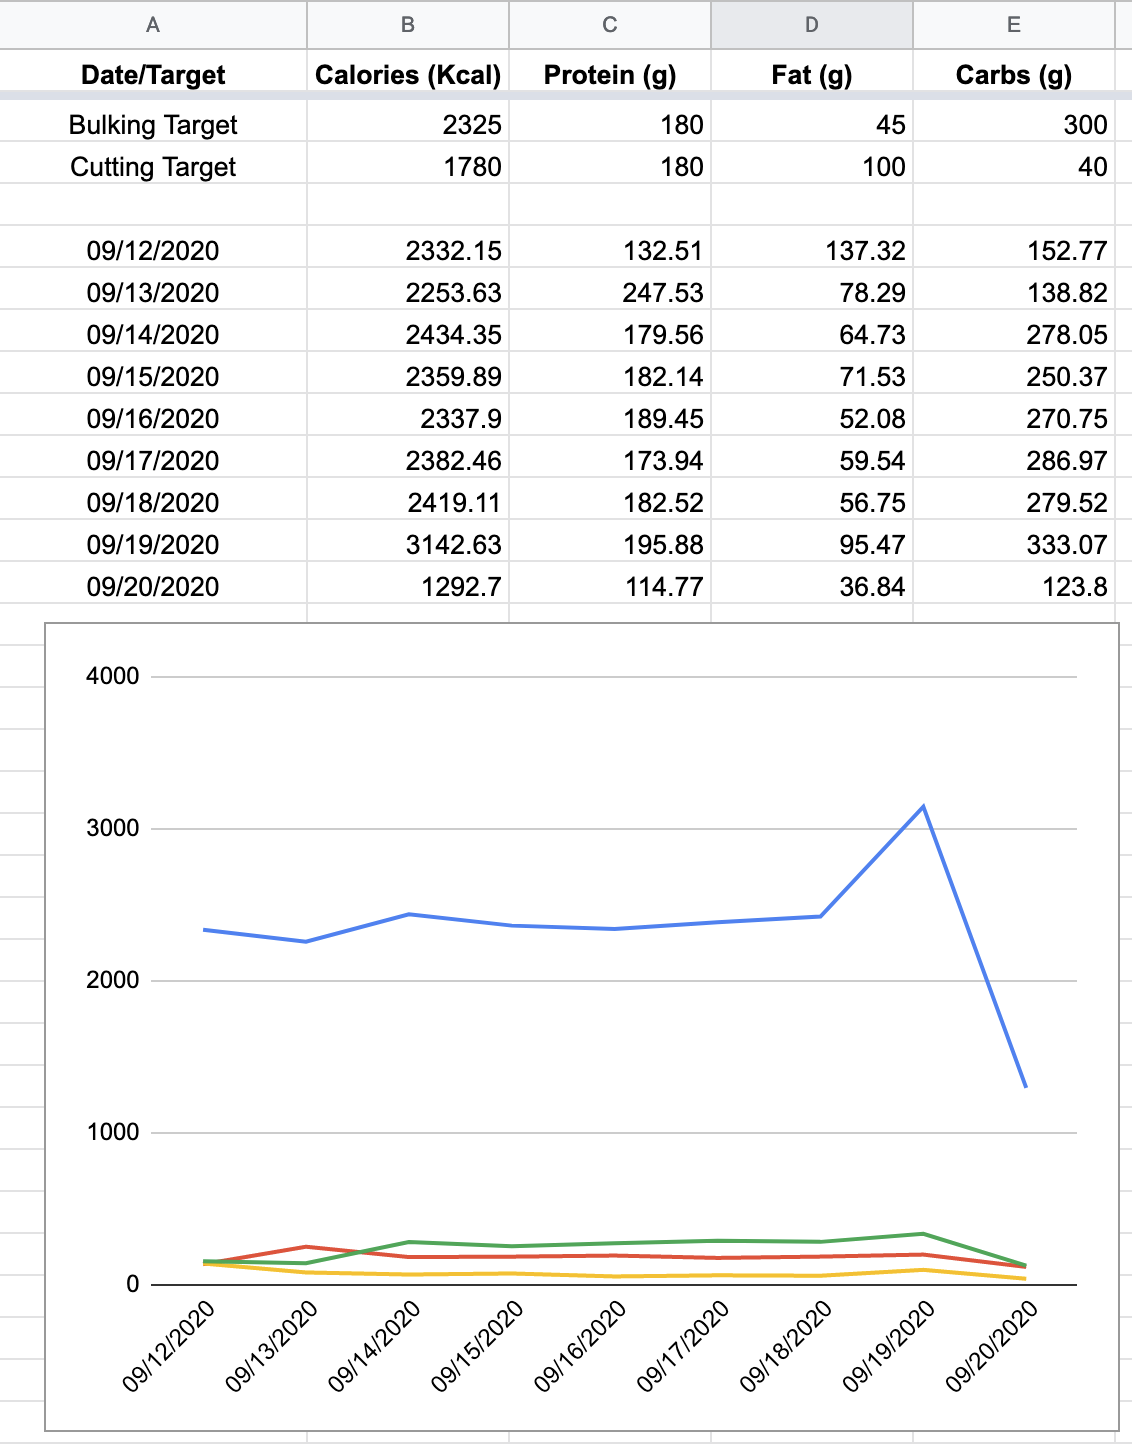
Task: Click the 09/16/2020 chart x-axis label
Action: (x=581, y=1346)
